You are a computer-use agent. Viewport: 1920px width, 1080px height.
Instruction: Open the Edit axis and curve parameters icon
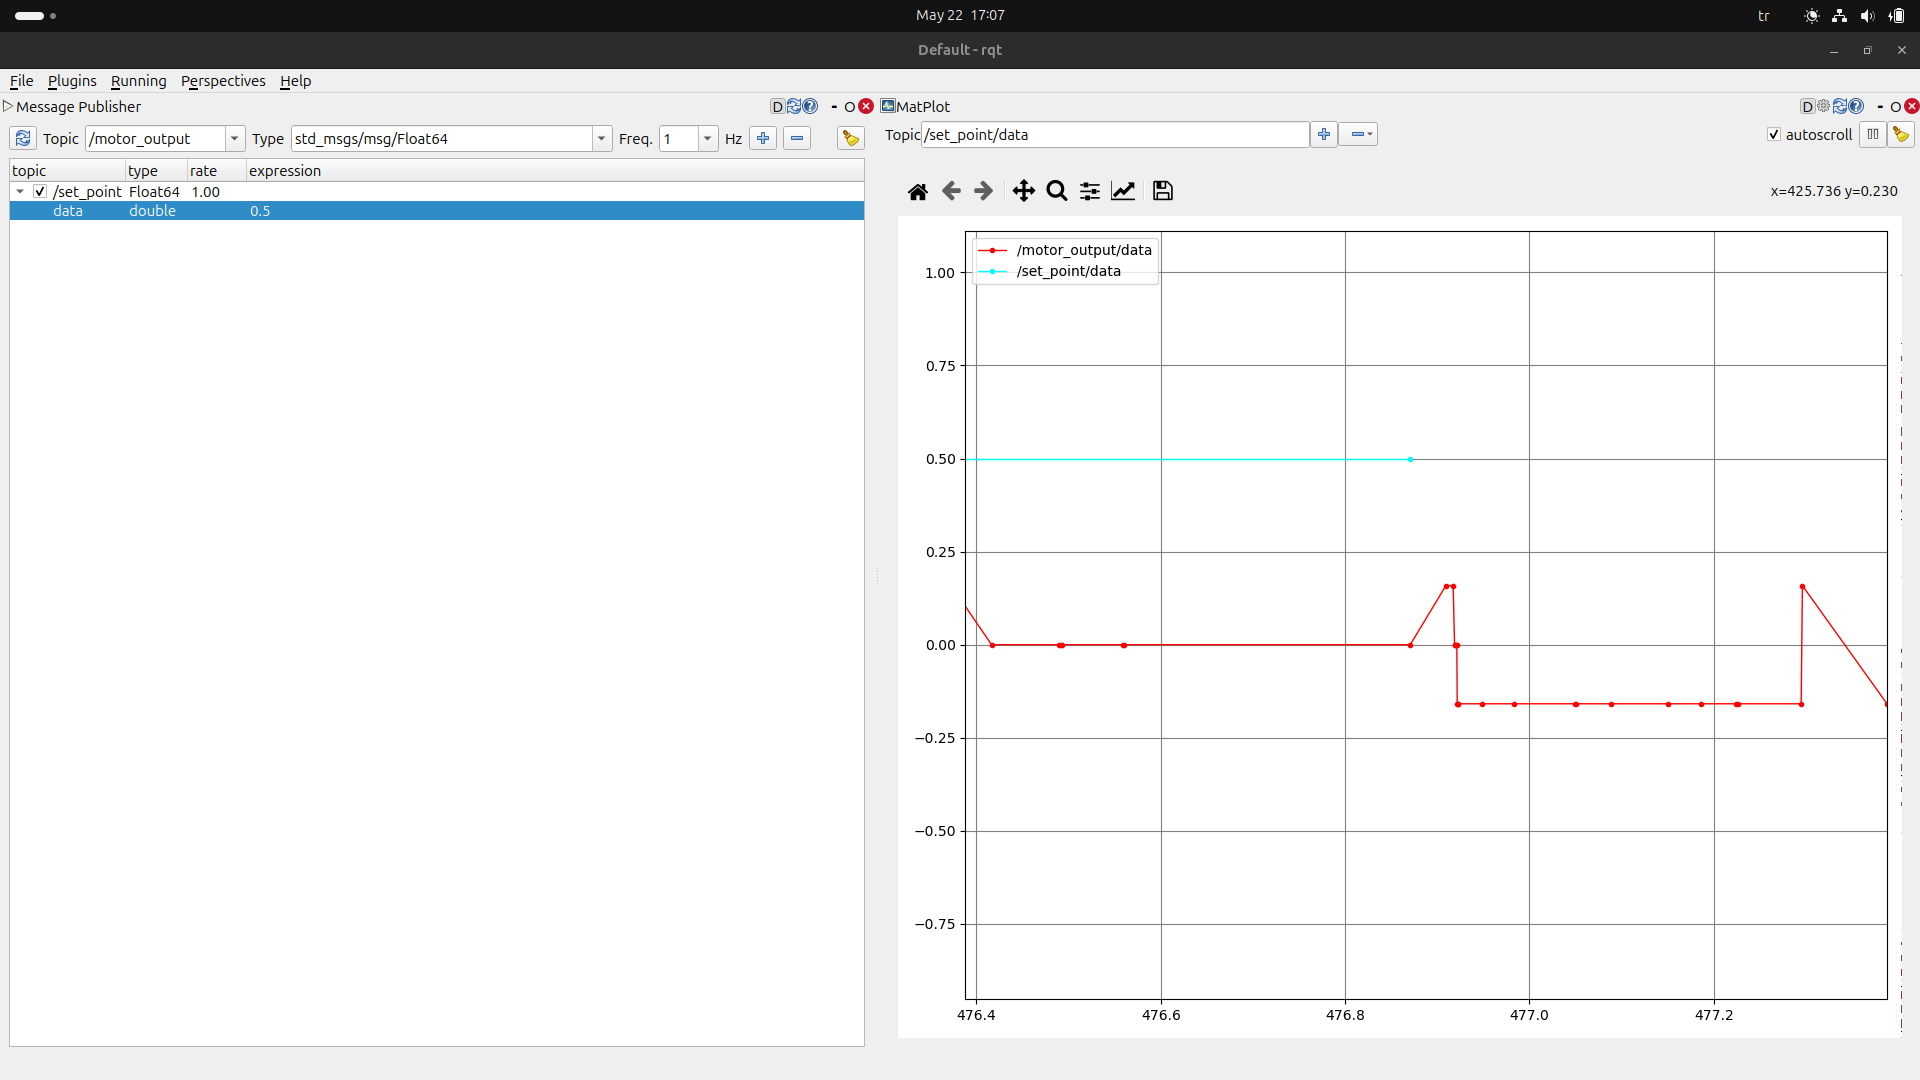[1123, 191]
